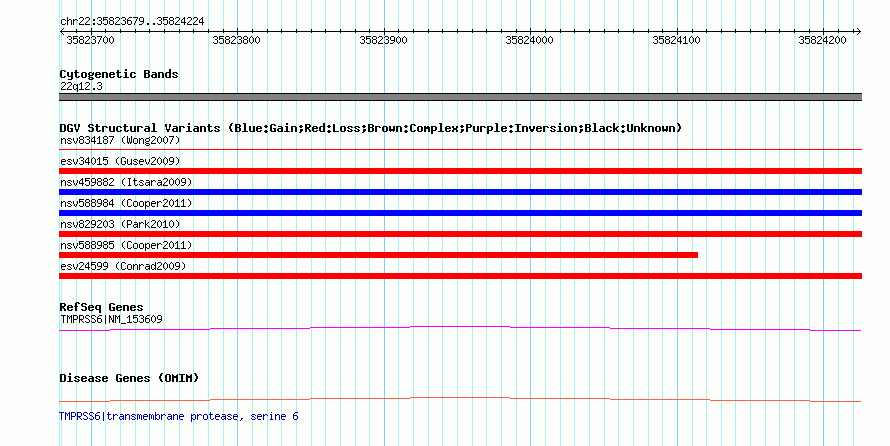Image resolution: width=890 pixels, height=446 pixels.
Task: Click ruler position label 35823900
Action: (x=383, y=40)
